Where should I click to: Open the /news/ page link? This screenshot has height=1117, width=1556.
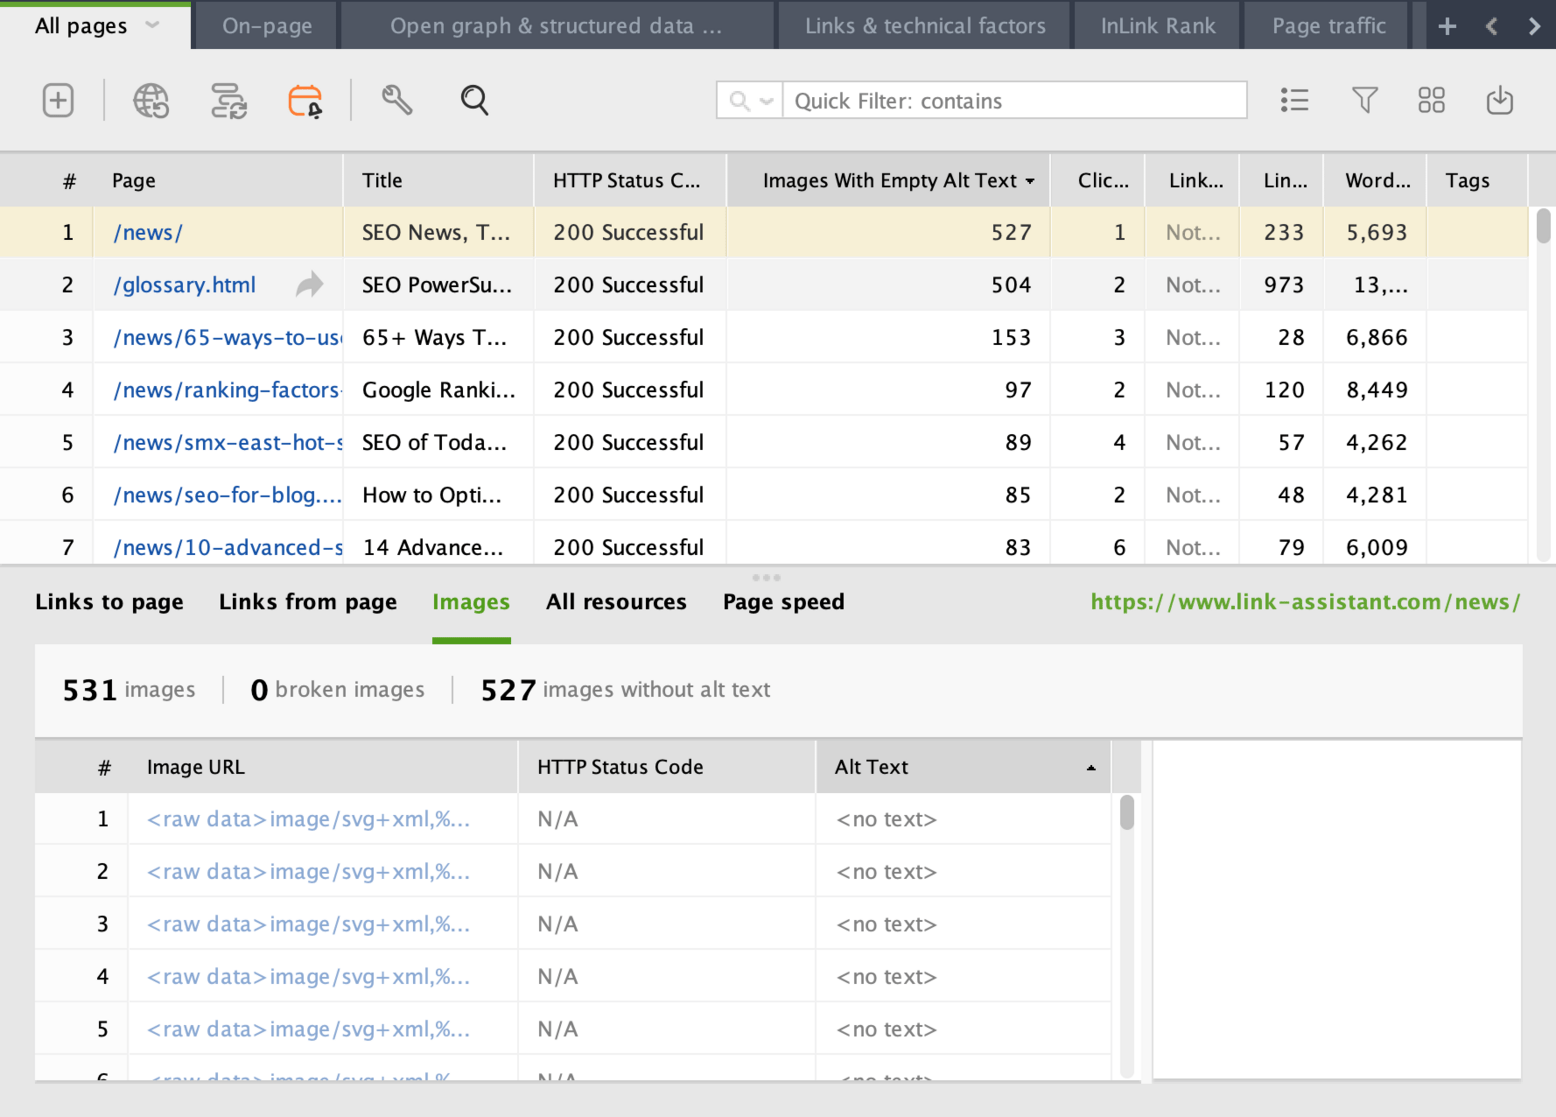coord(147,232)
